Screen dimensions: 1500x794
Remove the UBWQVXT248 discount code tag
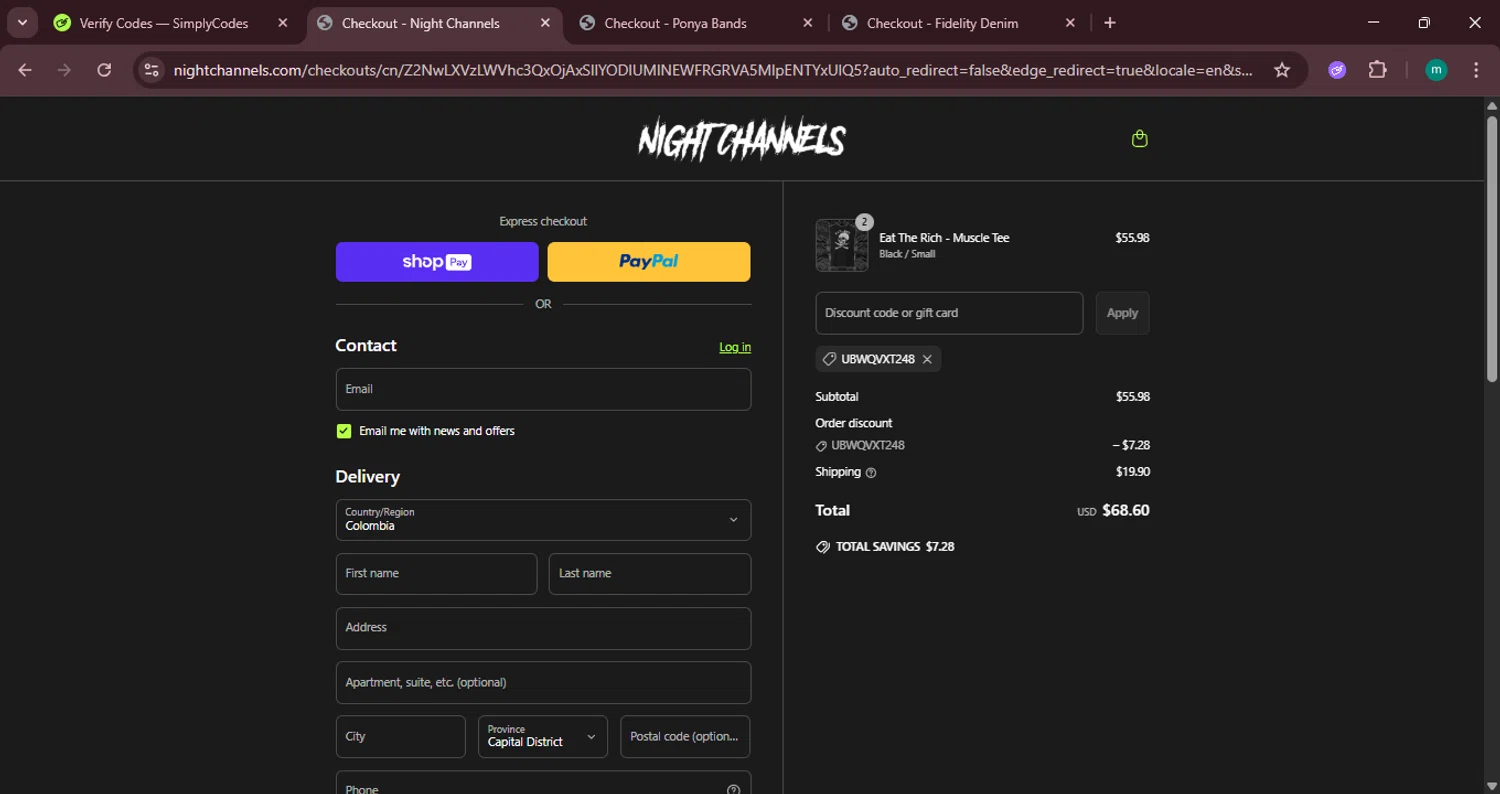927,359
